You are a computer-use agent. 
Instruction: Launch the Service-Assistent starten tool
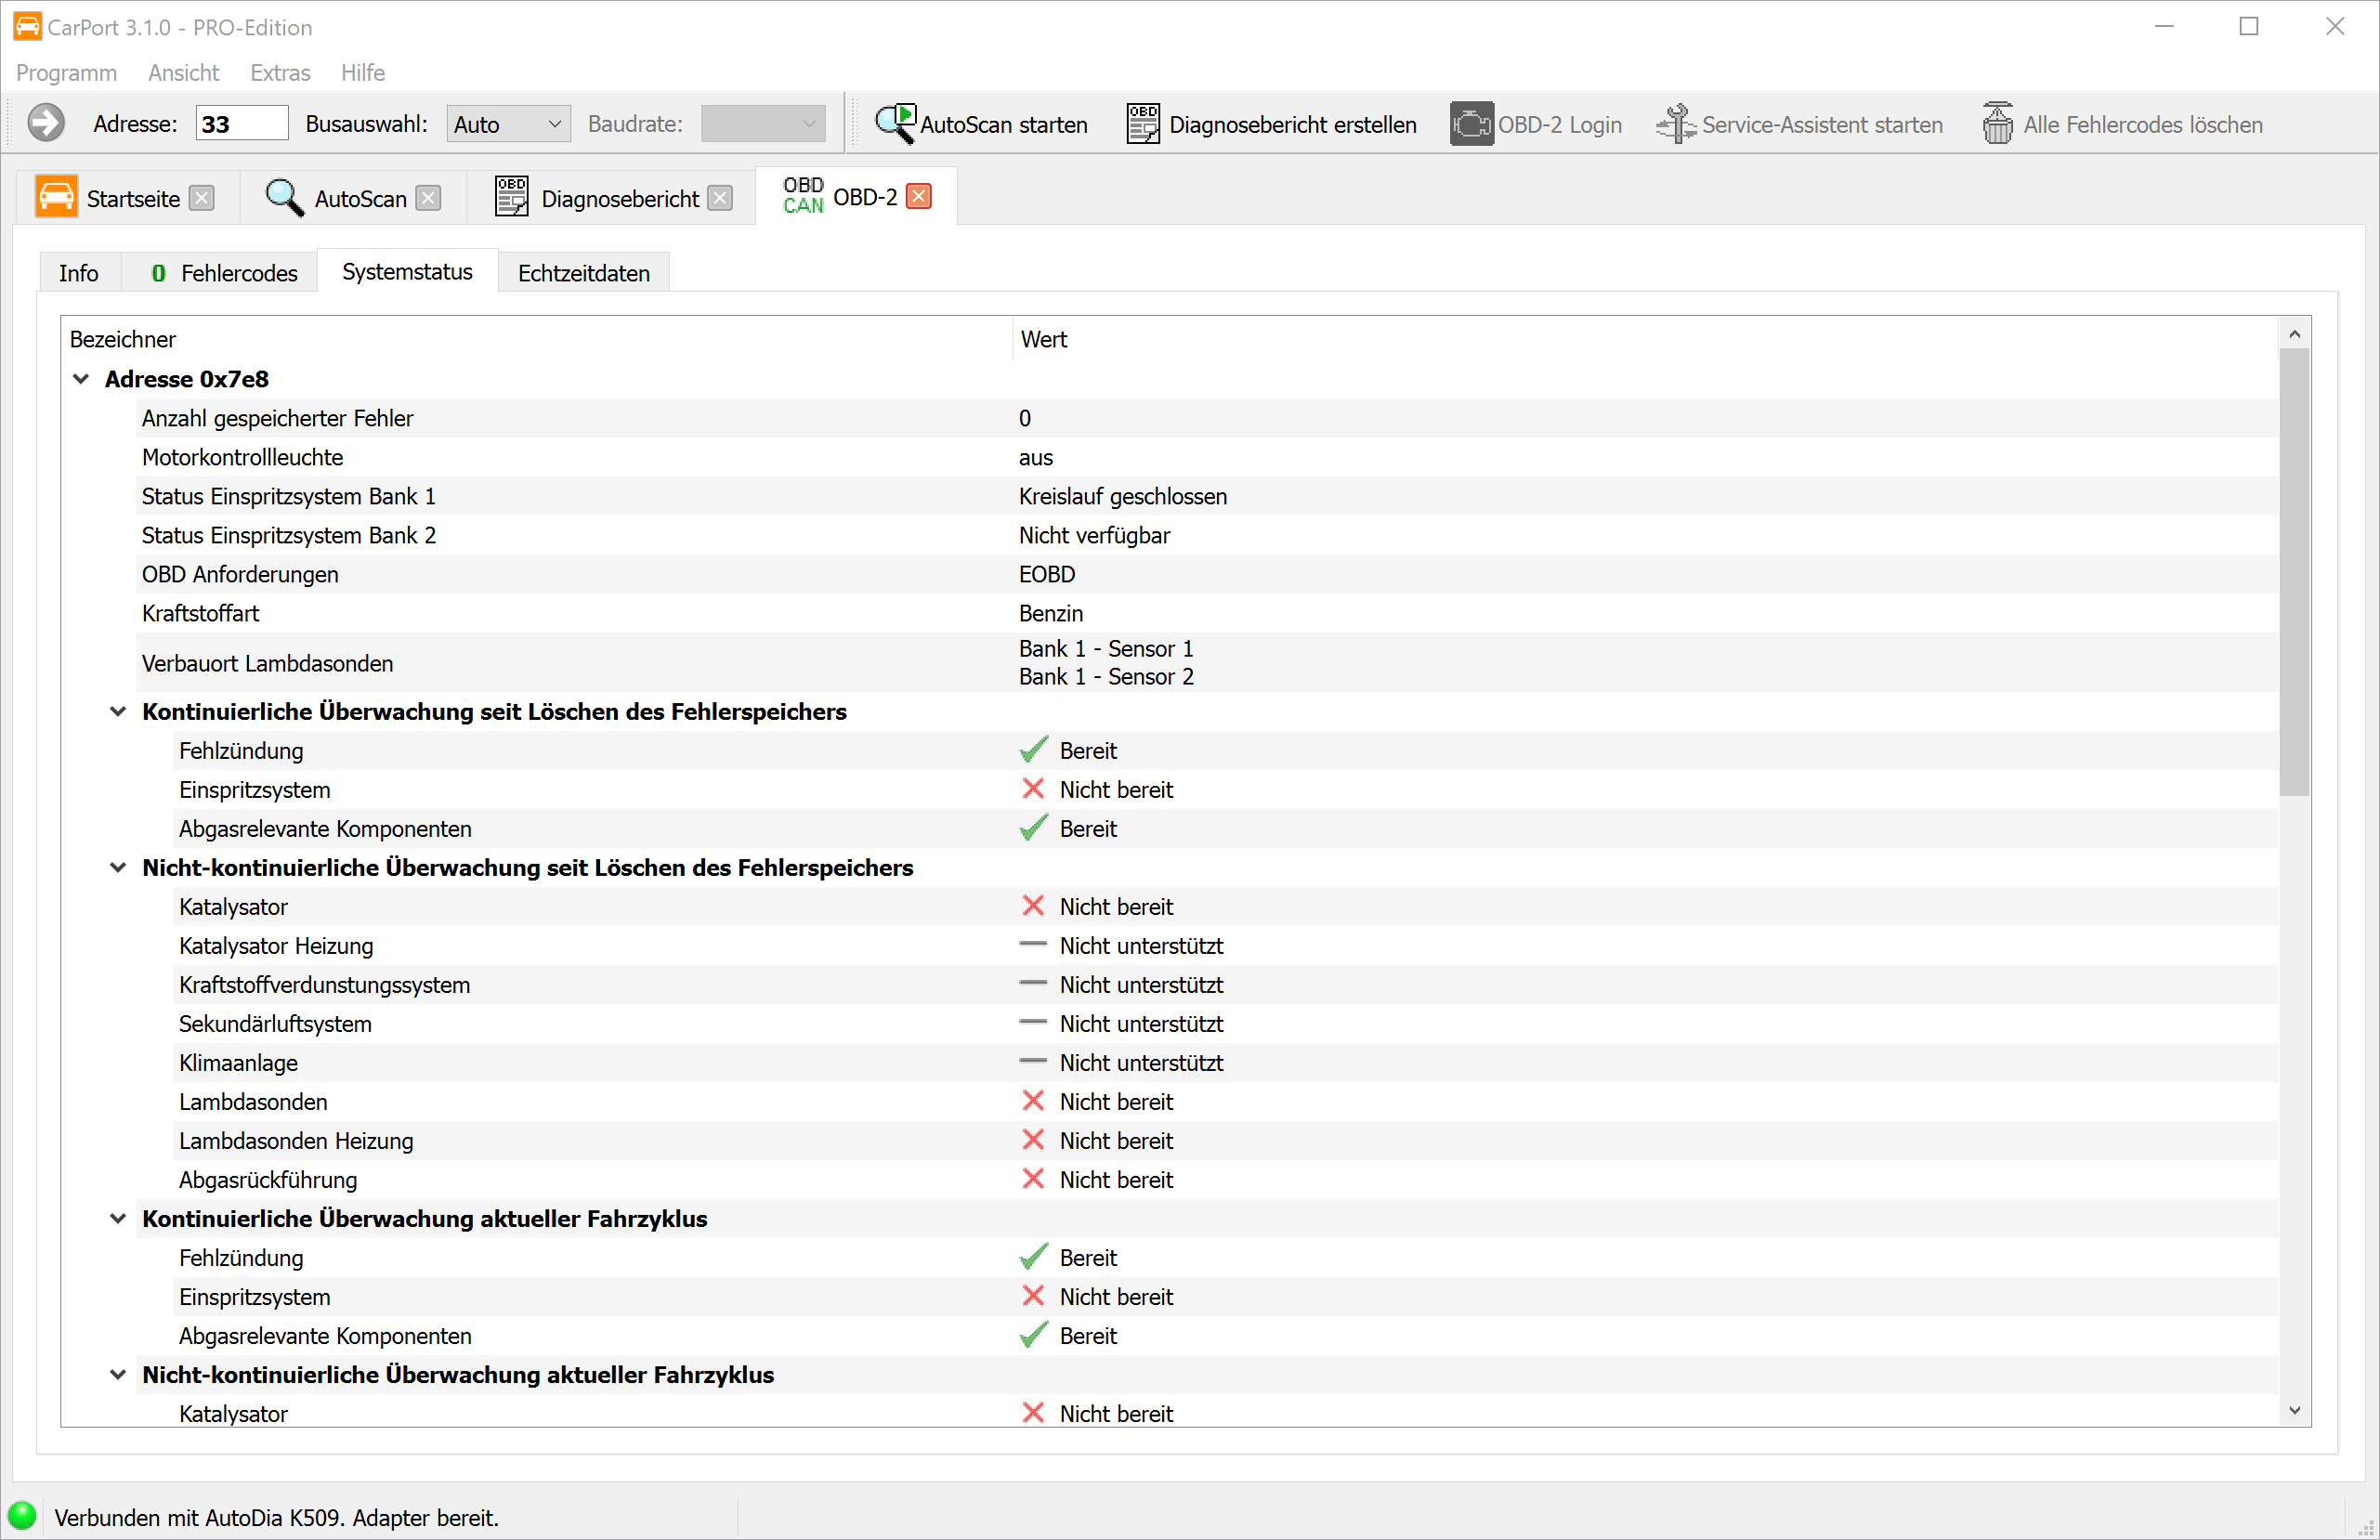tap(1675, 124)
